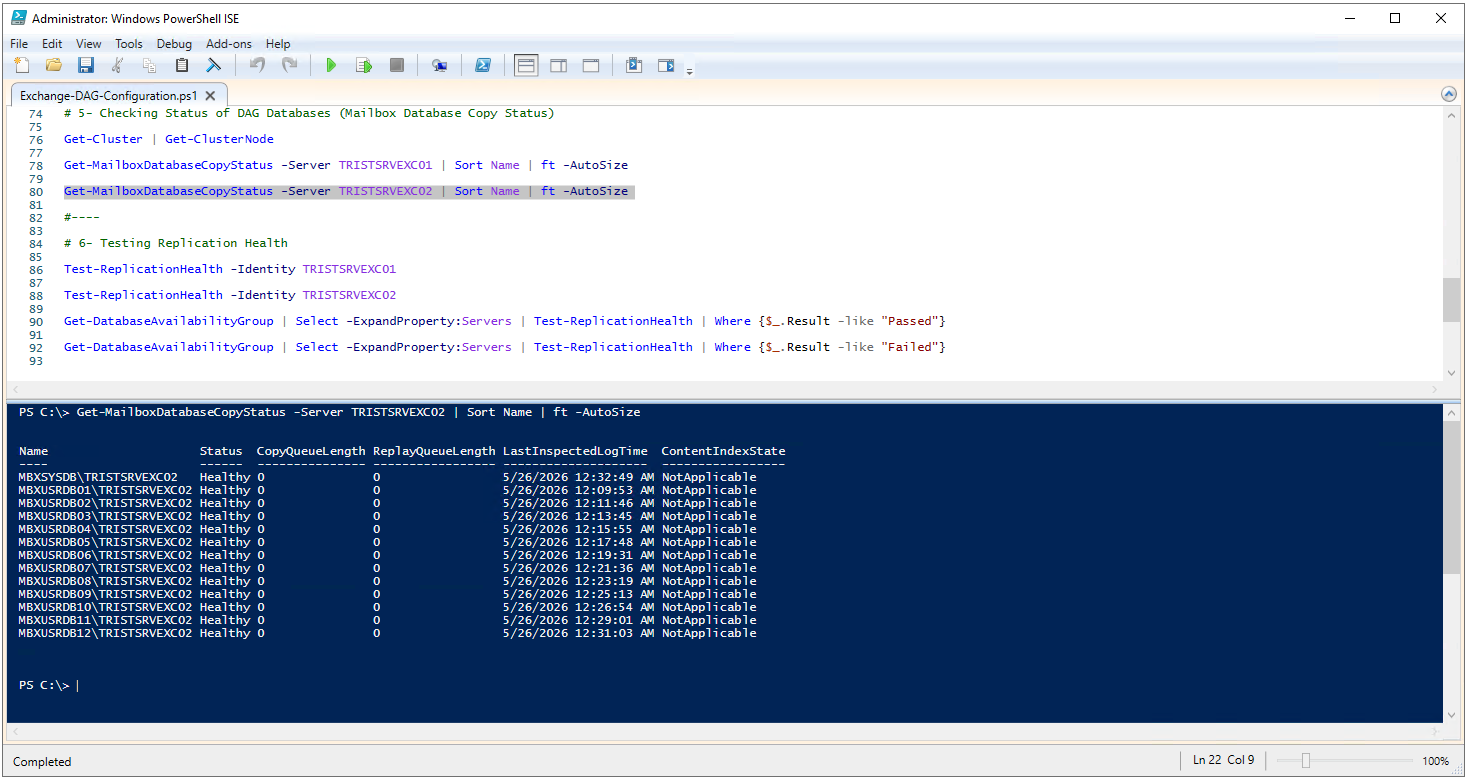The height and width of the screenshot is (778, 1466).
Task: Open the Tools menu
Action: [x=129, y=44]
